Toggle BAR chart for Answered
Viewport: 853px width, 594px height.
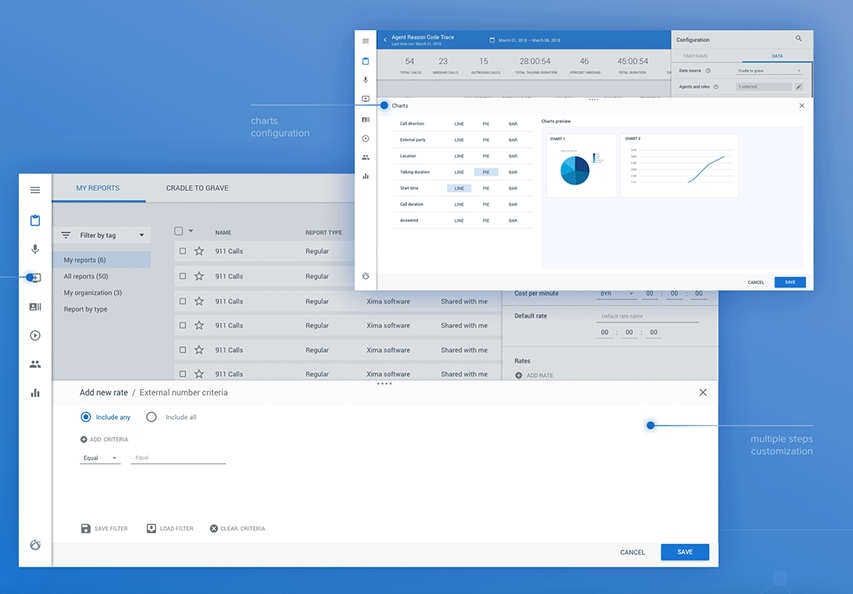coord(513,220)
